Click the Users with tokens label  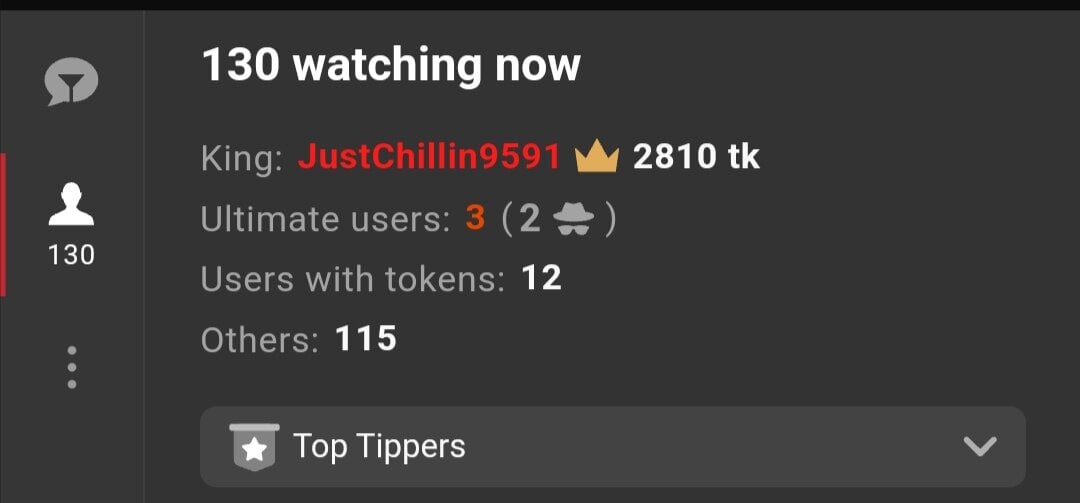point(353,279)
